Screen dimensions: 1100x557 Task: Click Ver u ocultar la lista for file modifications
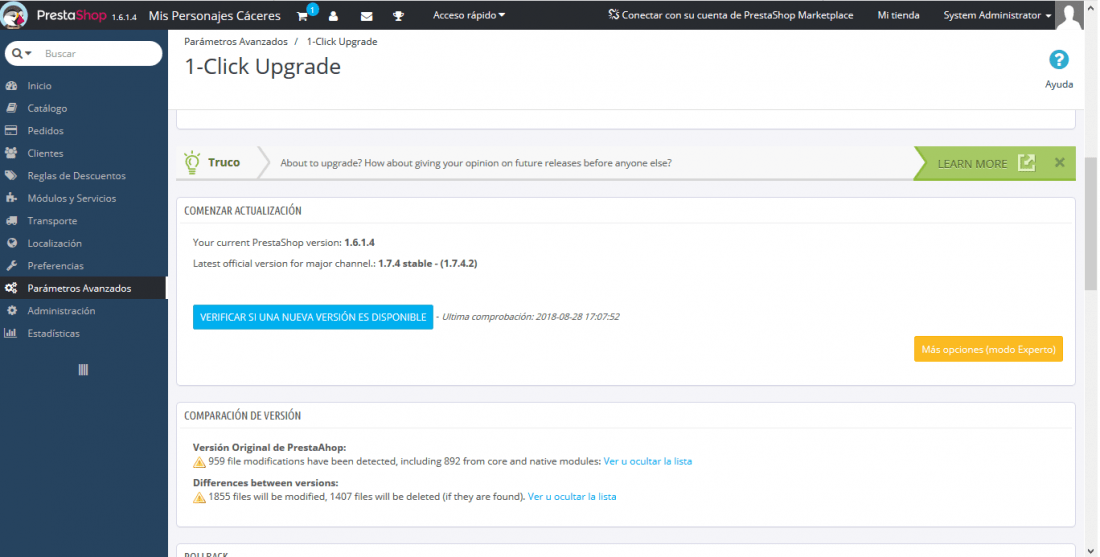coord(648,461)
